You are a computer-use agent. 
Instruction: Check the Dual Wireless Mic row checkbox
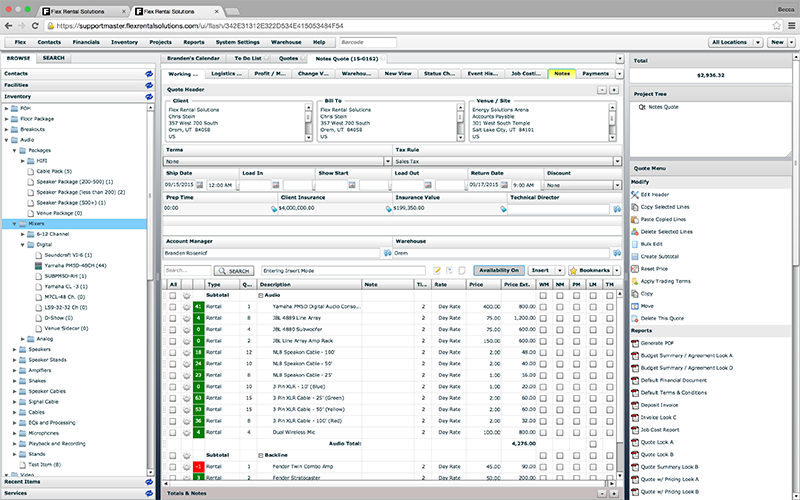coord(172,433)
